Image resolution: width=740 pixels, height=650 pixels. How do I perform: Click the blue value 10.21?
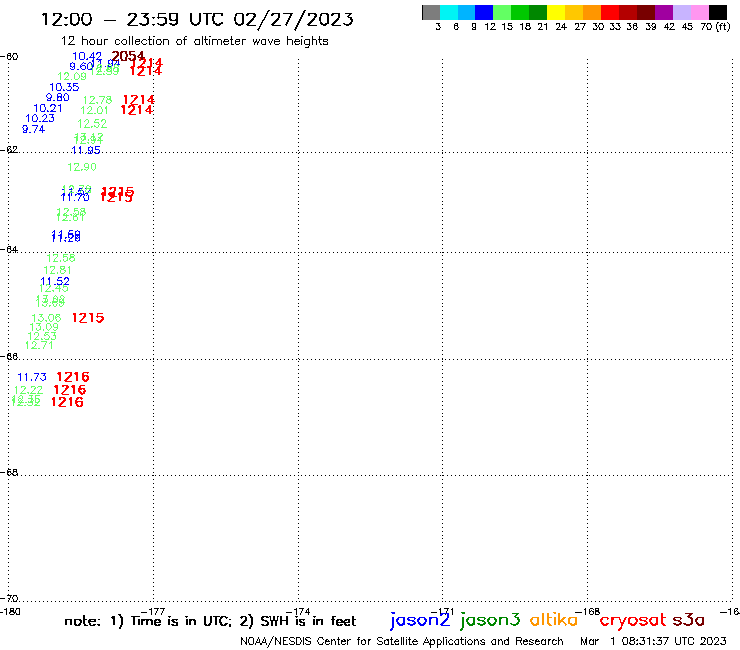coord(48,108)
